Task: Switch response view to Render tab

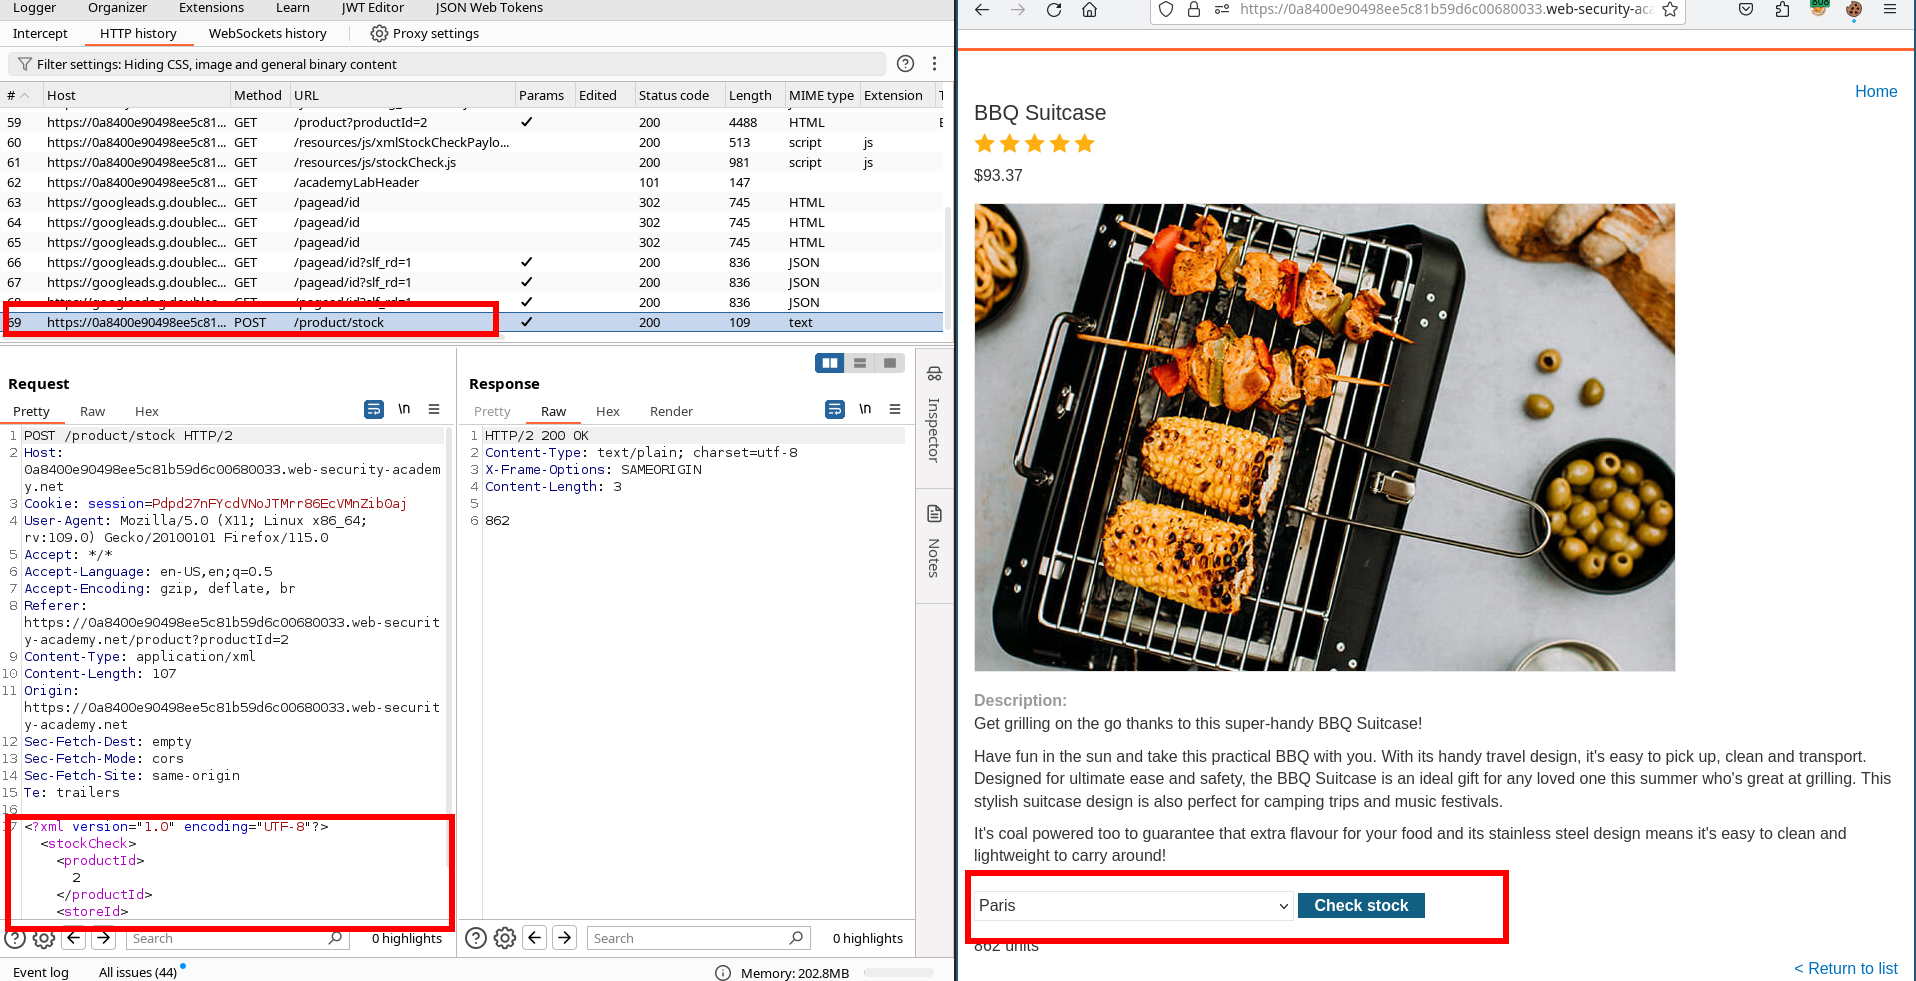Action: (x=671, y=411)
